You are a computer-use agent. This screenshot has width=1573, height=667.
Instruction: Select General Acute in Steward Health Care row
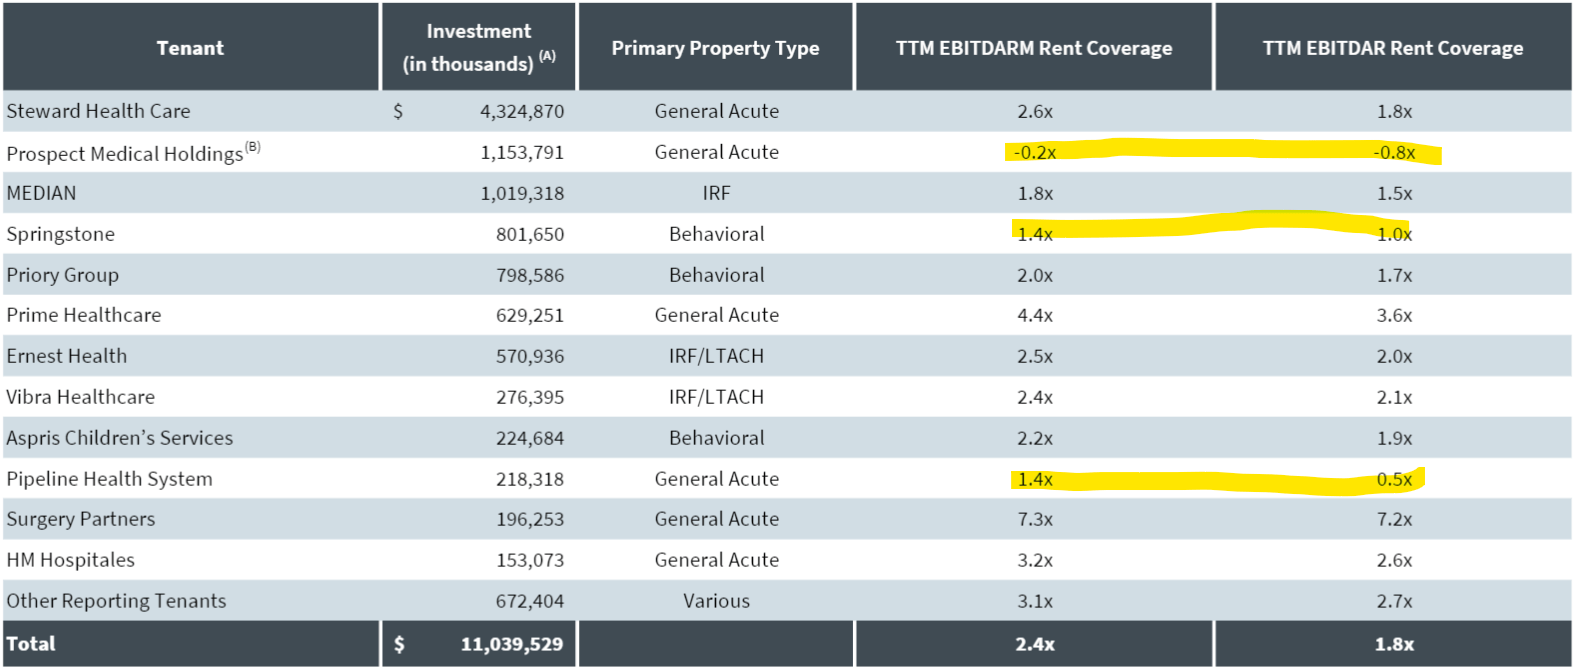click(717, 111)
